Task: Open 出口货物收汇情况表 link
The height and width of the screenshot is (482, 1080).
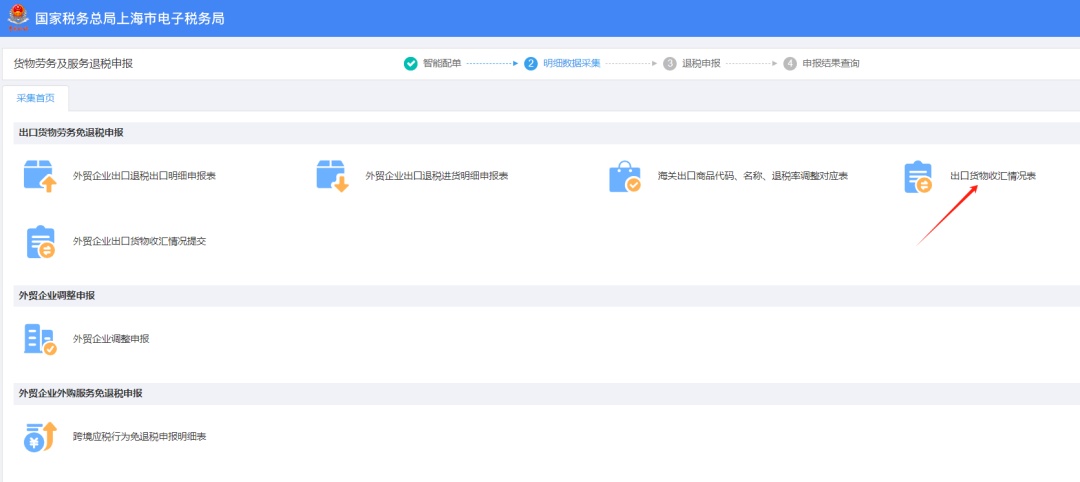Action: click(x=993, y=176)
